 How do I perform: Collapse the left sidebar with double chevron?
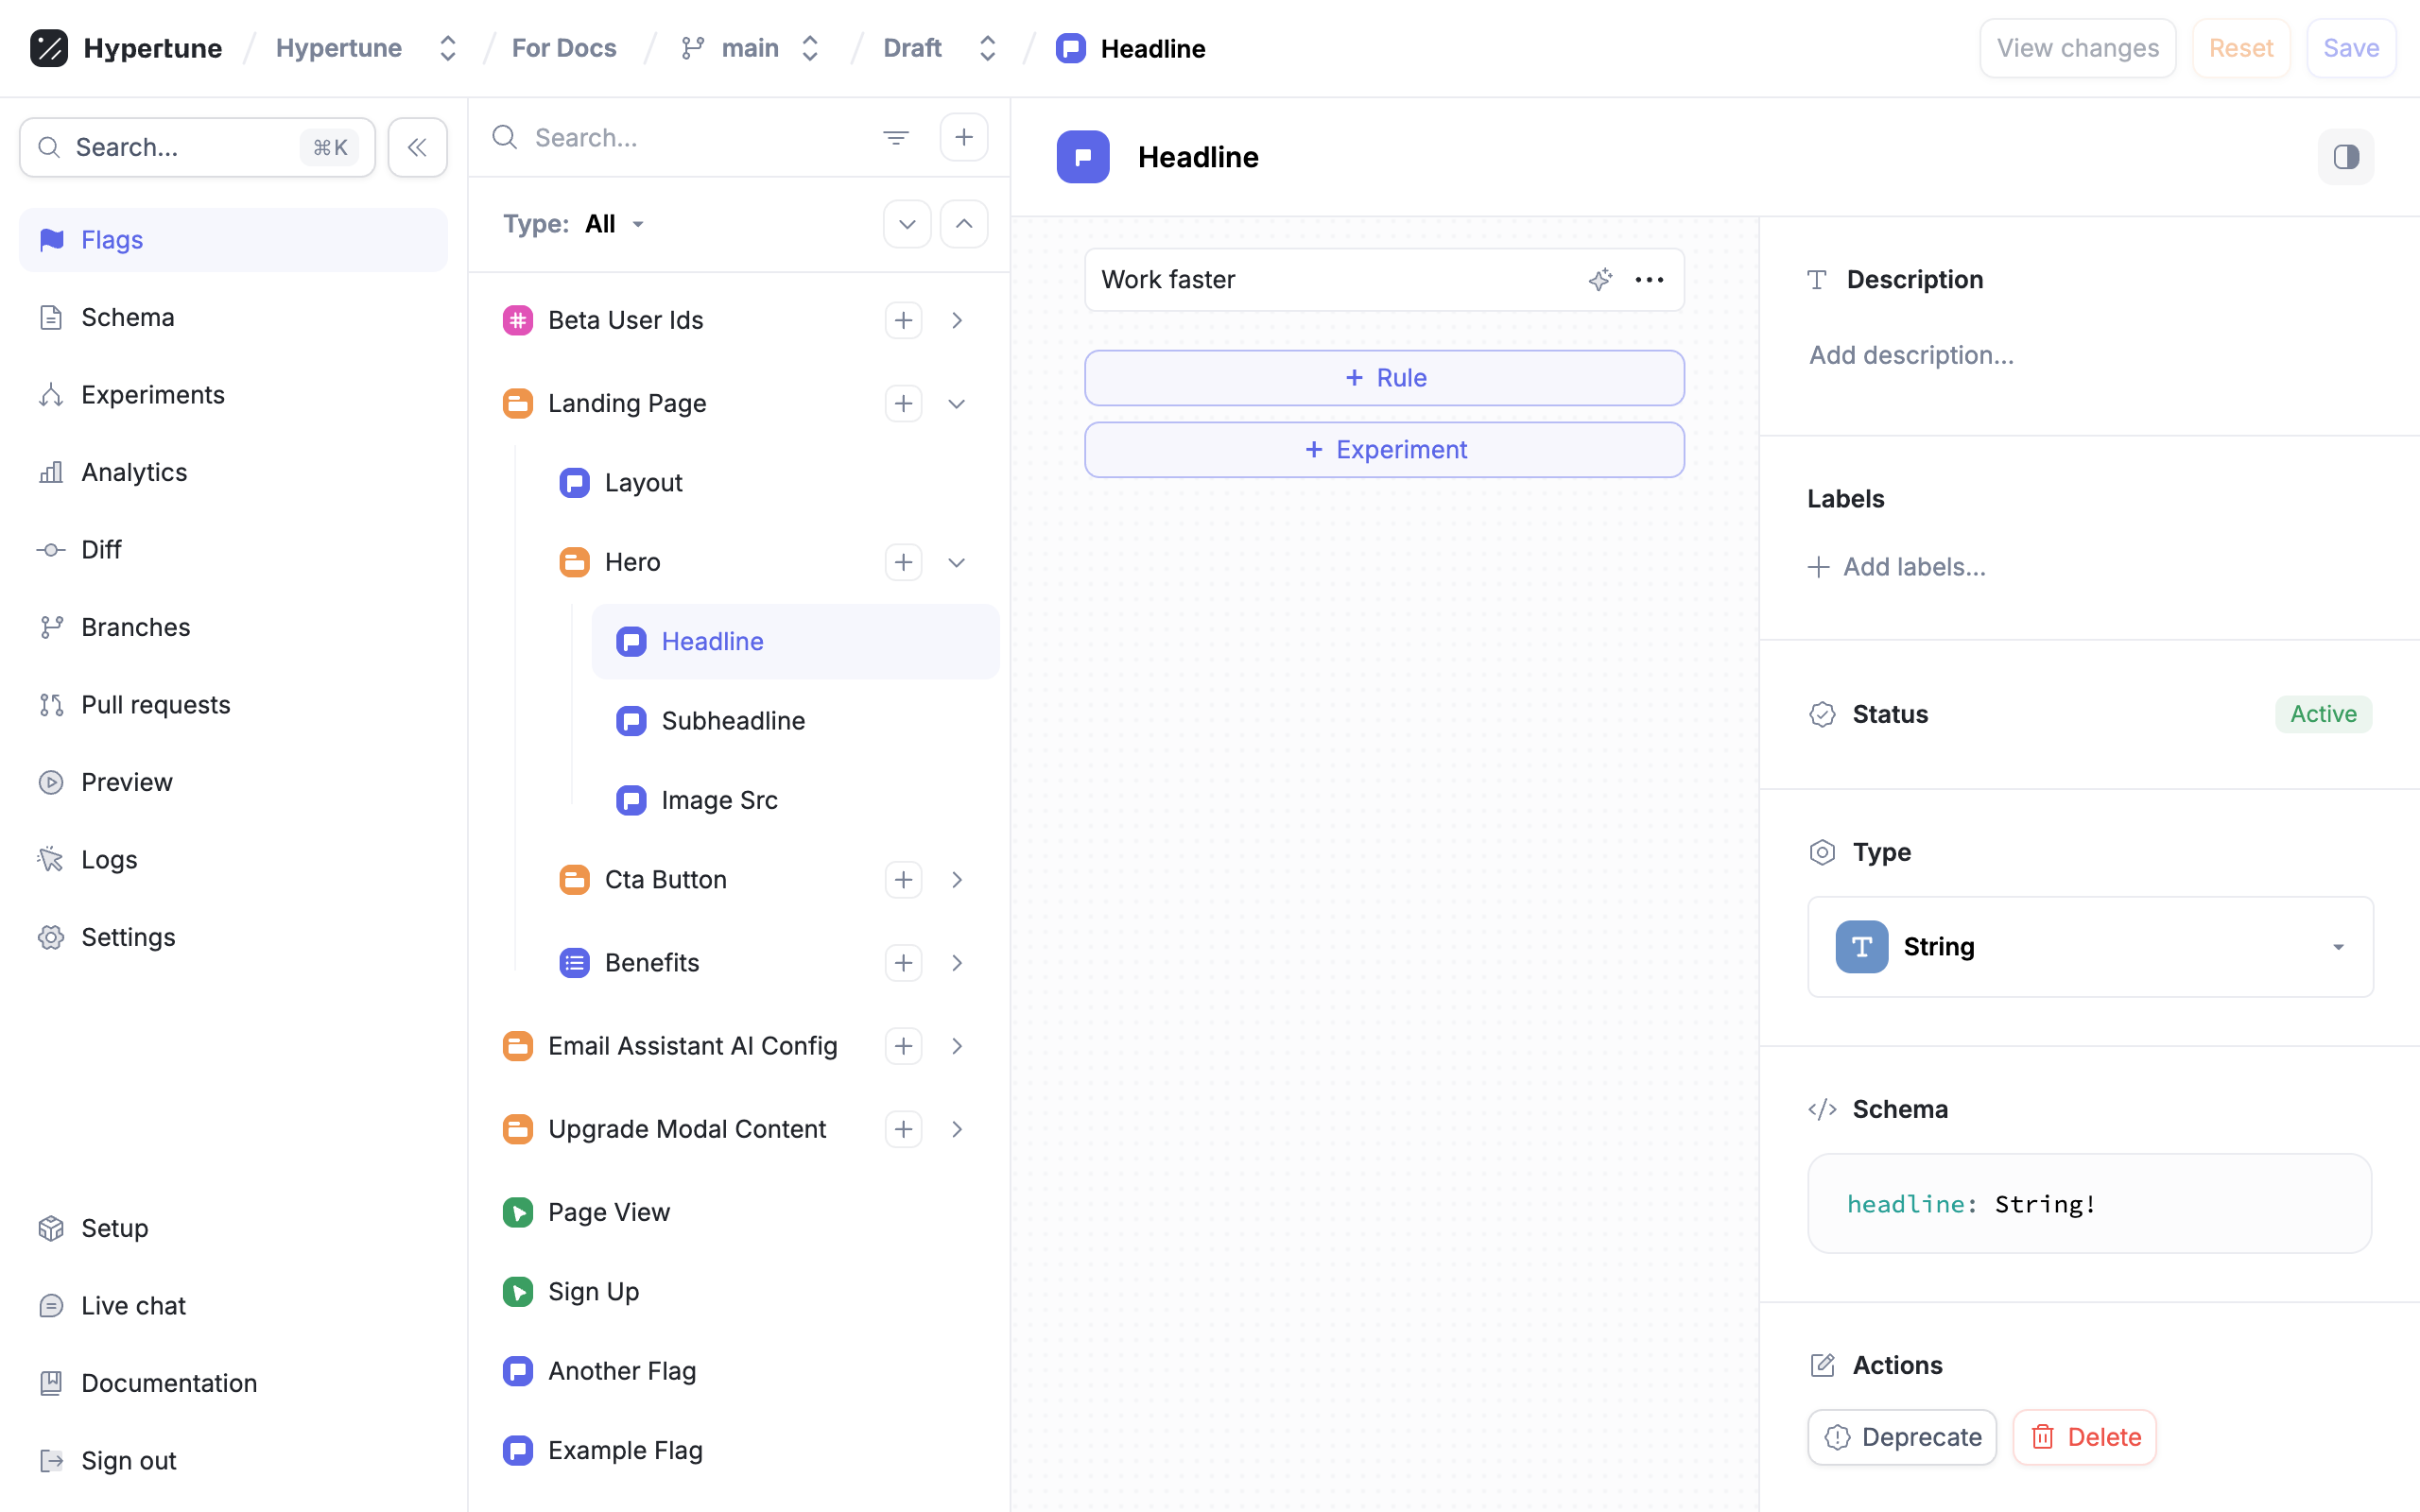tap(417, 147)
